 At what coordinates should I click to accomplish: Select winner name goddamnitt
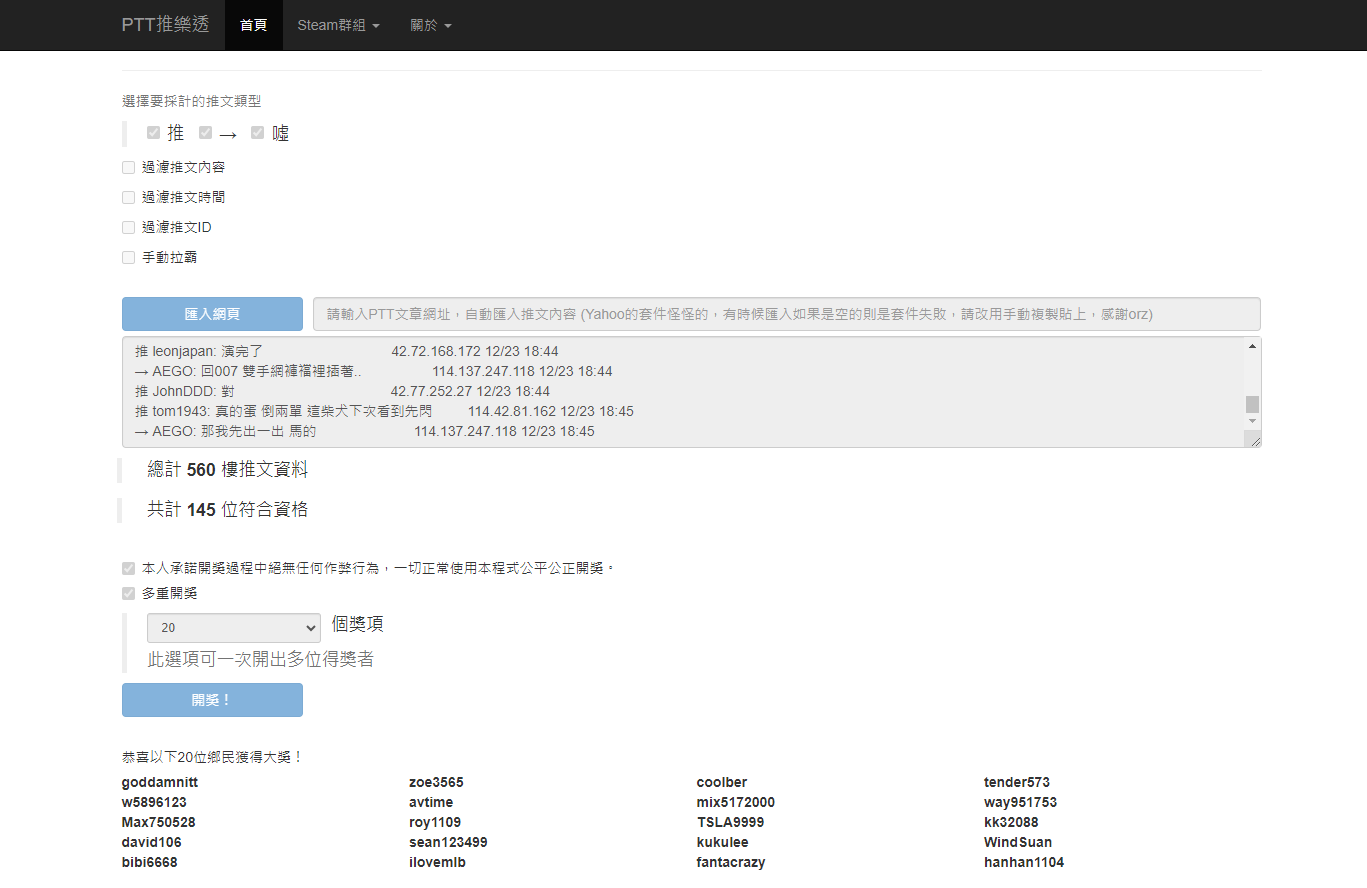[x=160, y=782]
